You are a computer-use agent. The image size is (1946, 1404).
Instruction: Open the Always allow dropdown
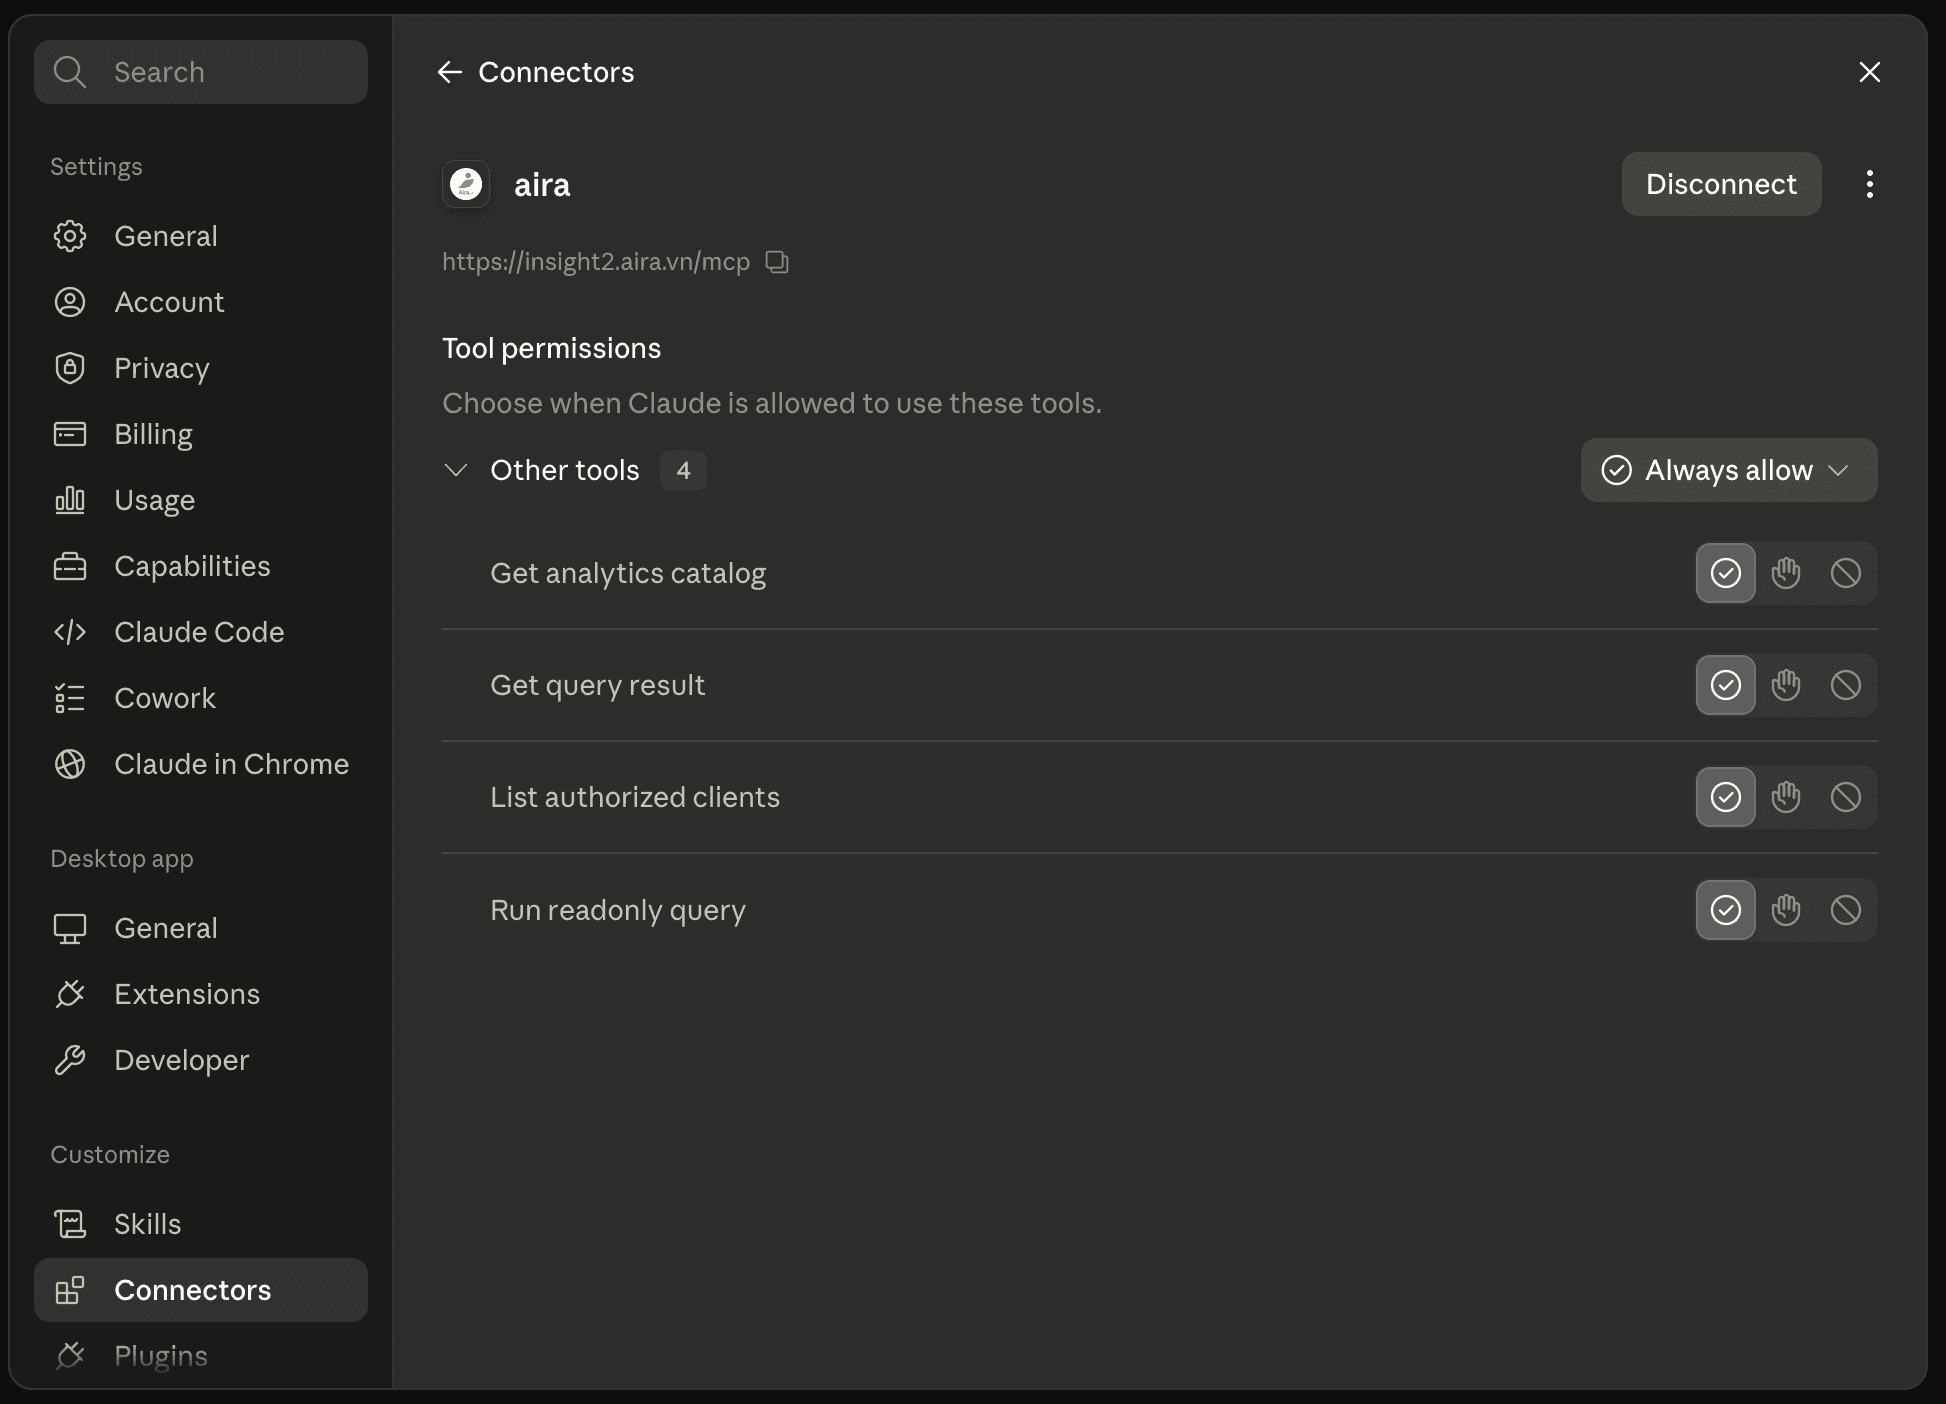point(1729,470)
